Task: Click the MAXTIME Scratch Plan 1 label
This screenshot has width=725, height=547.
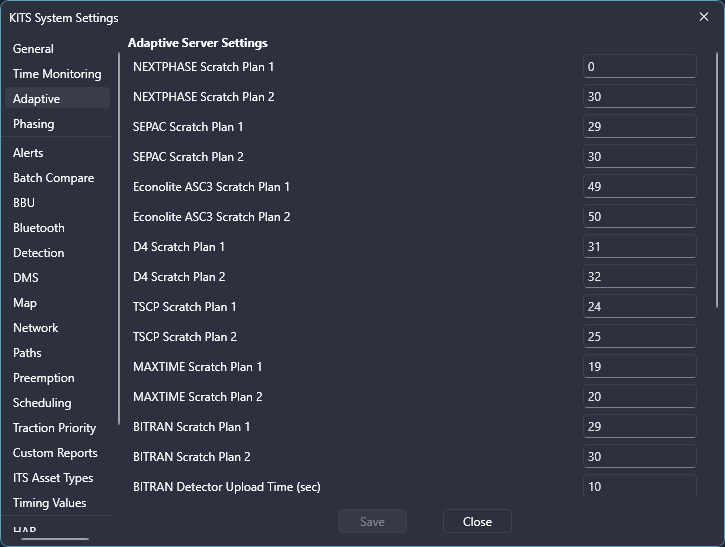Action: [x=197, y=367]
